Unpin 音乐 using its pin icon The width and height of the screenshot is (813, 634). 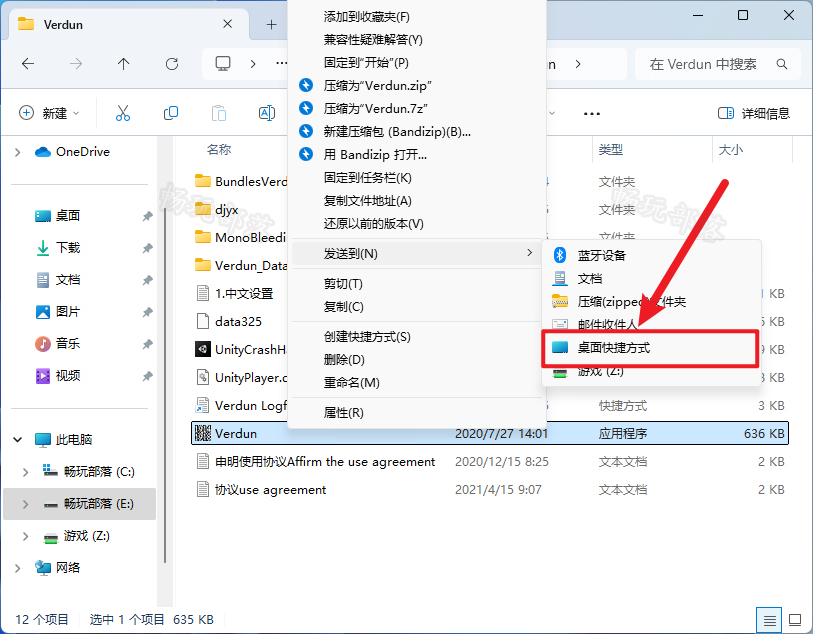tap(148, 344)
